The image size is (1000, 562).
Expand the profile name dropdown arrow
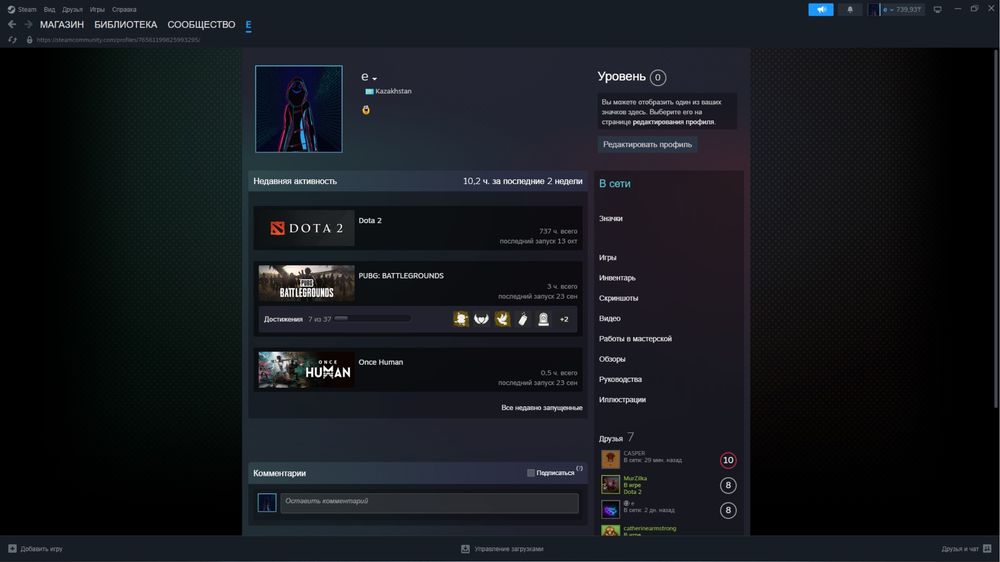(374, 78)
